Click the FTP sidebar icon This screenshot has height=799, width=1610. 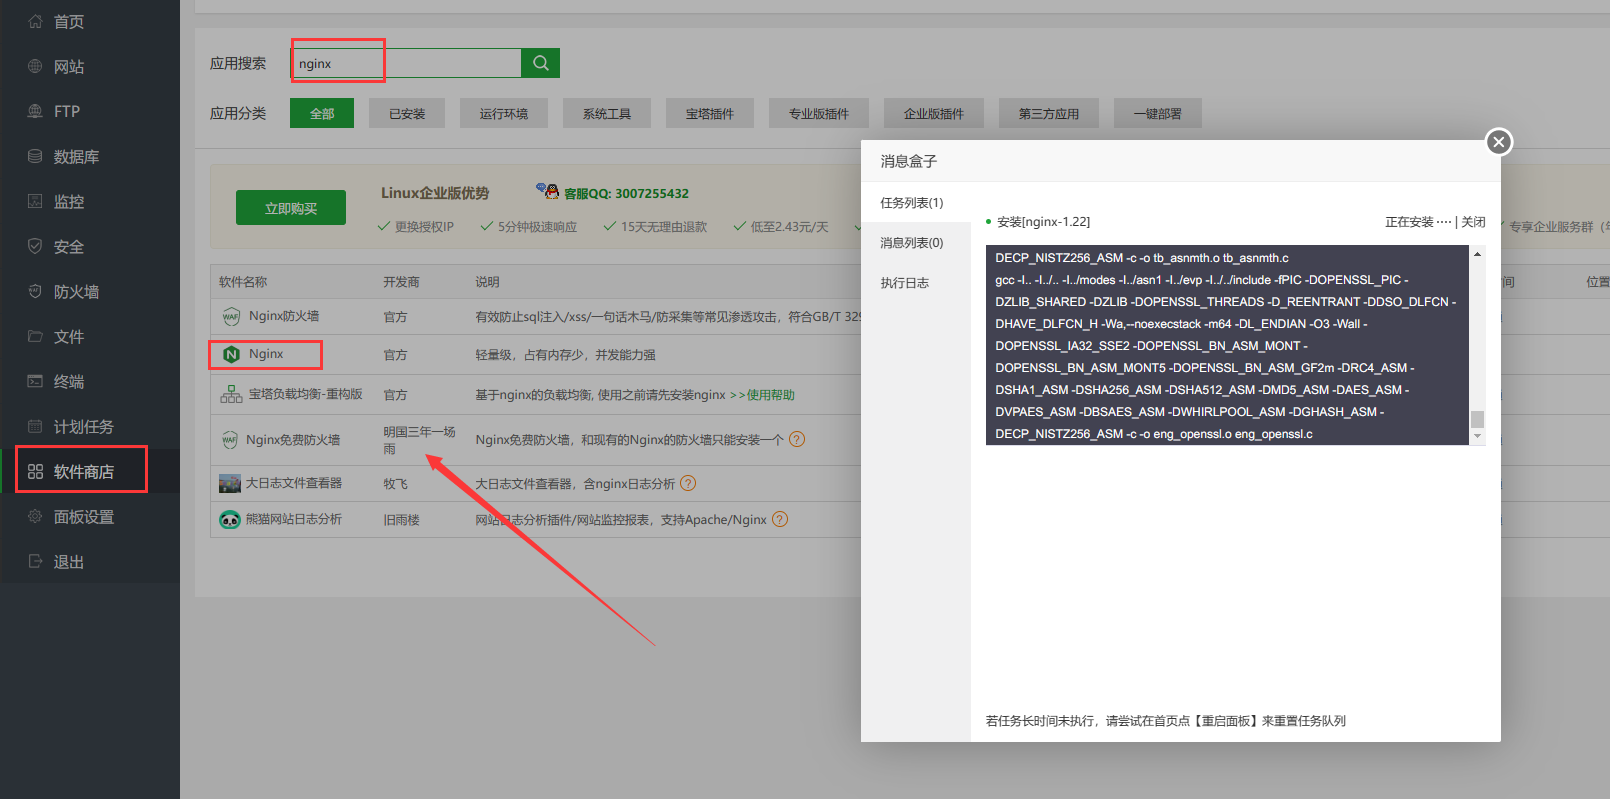[x=35, y=111]
